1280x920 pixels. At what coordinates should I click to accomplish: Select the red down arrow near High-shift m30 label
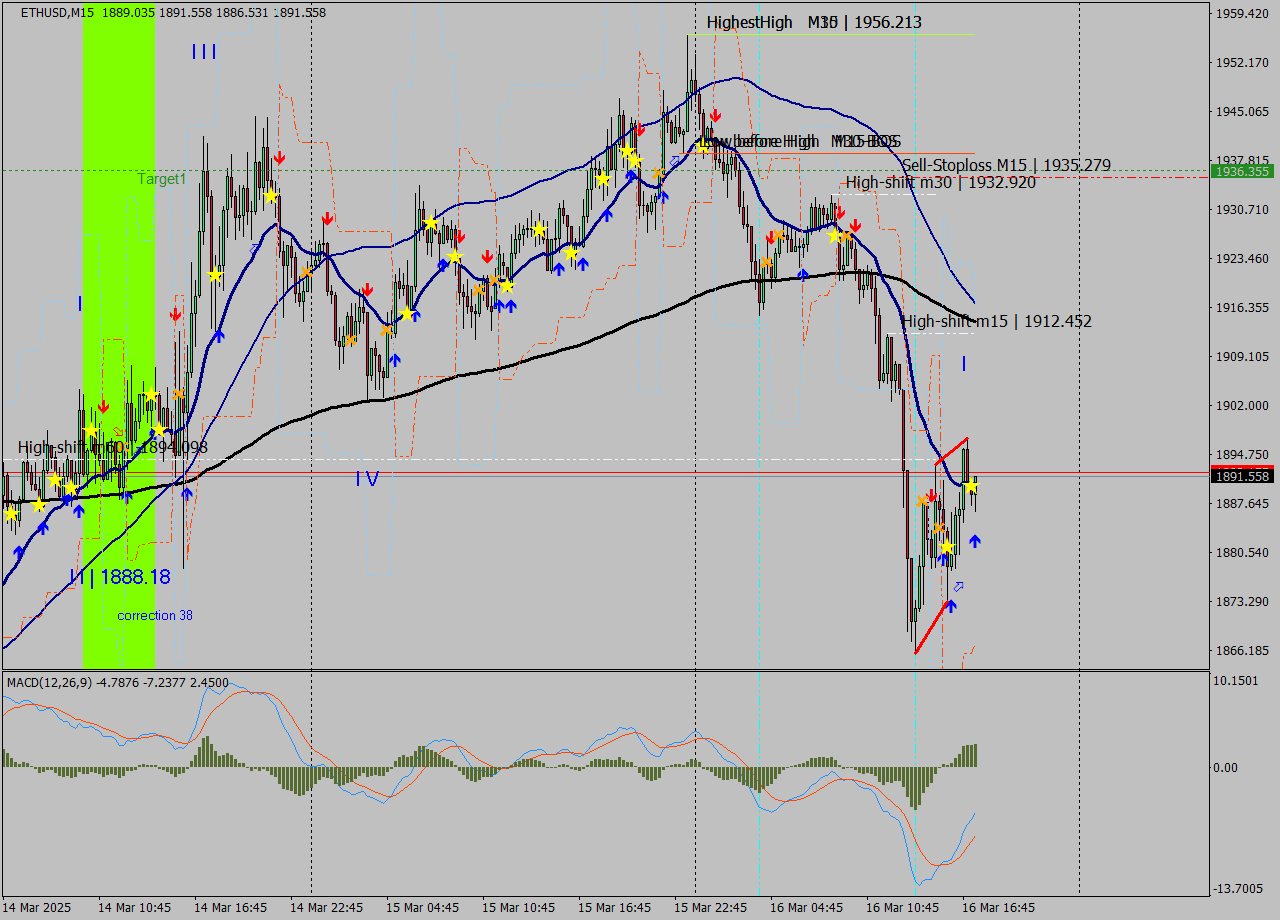coord(842,214)
